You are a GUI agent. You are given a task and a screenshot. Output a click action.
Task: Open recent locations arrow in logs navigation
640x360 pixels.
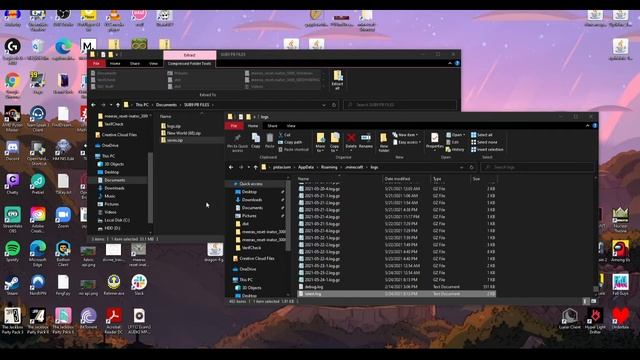(x=249, y=167)
